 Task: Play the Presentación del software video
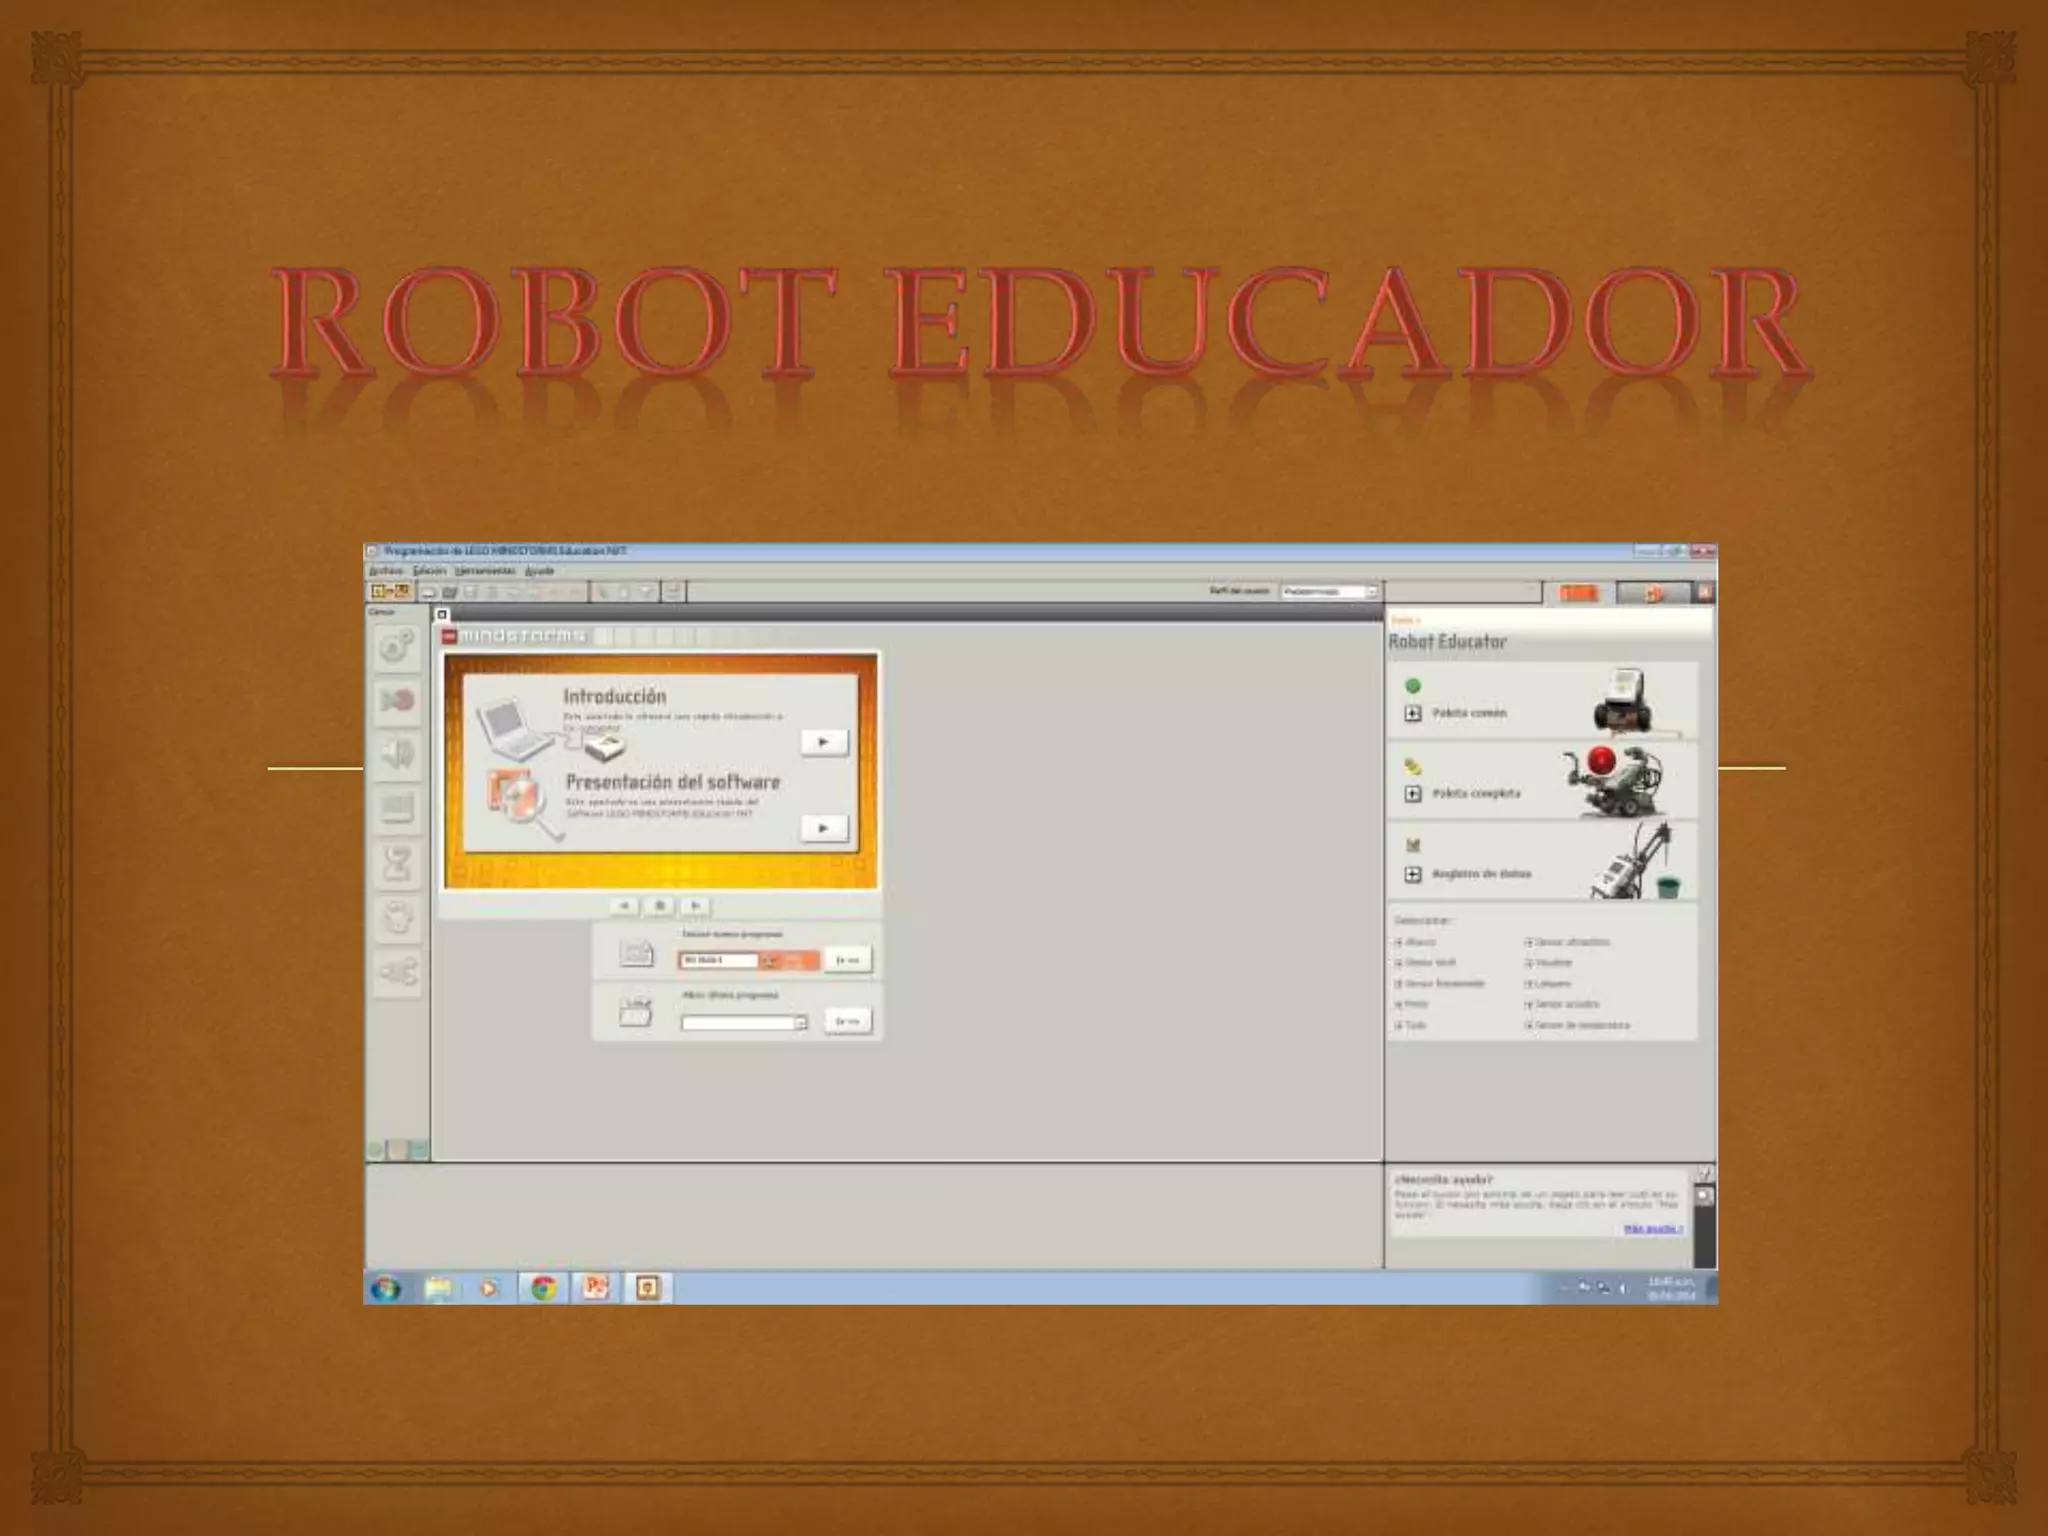tap(823, 828)
